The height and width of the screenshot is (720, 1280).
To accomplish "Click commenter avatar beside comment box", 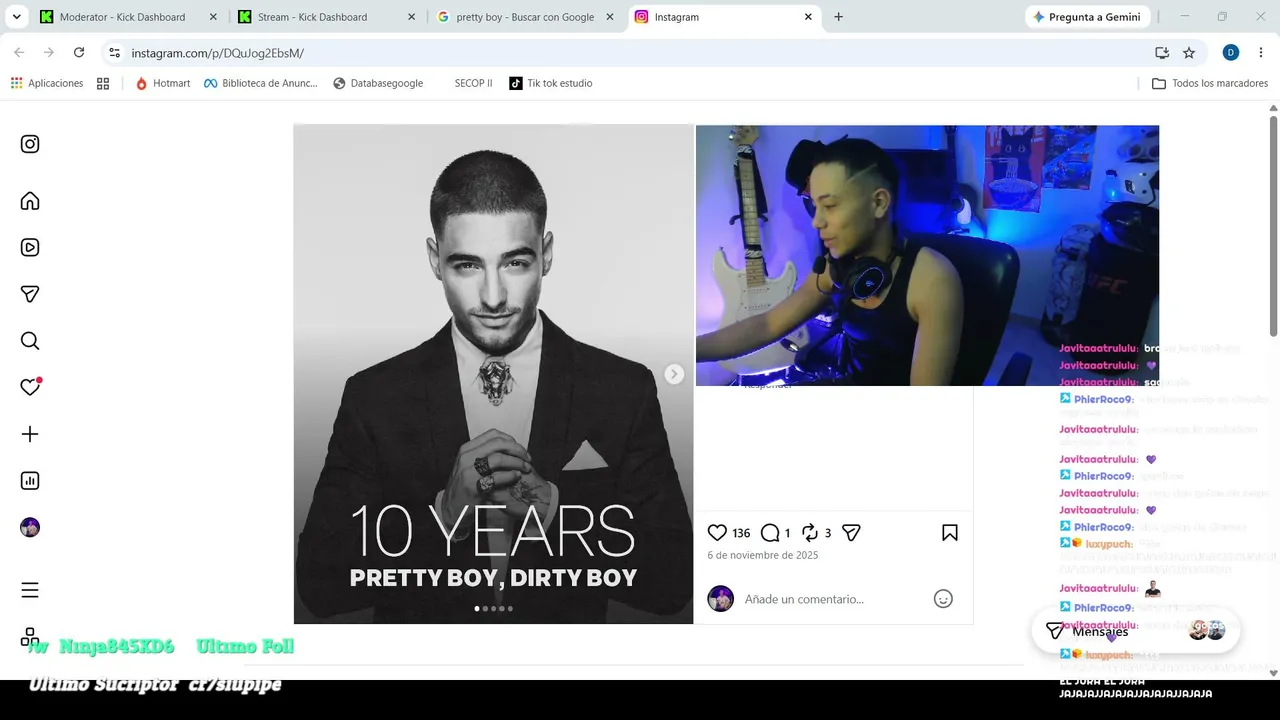I will point(720,599).
